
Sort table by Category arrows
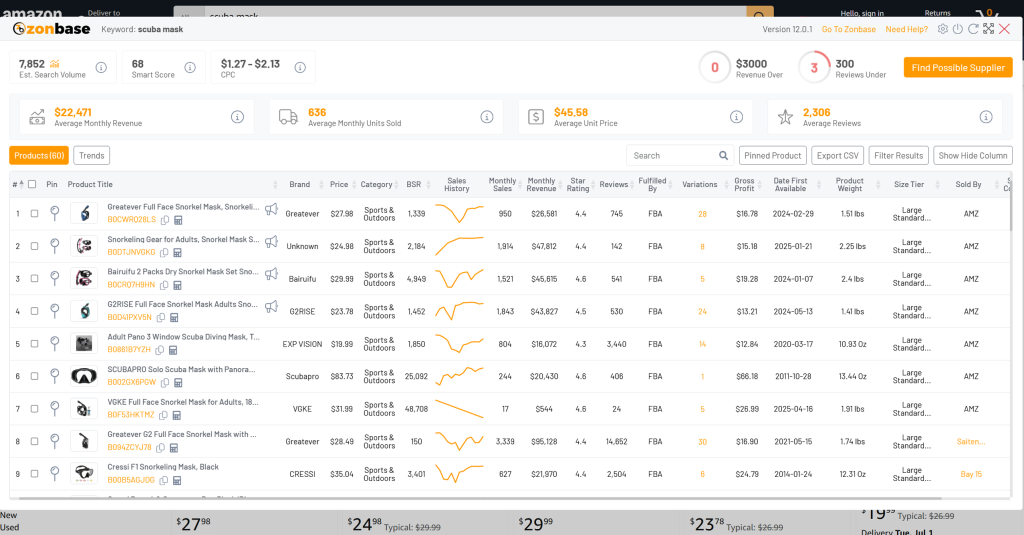398,185
